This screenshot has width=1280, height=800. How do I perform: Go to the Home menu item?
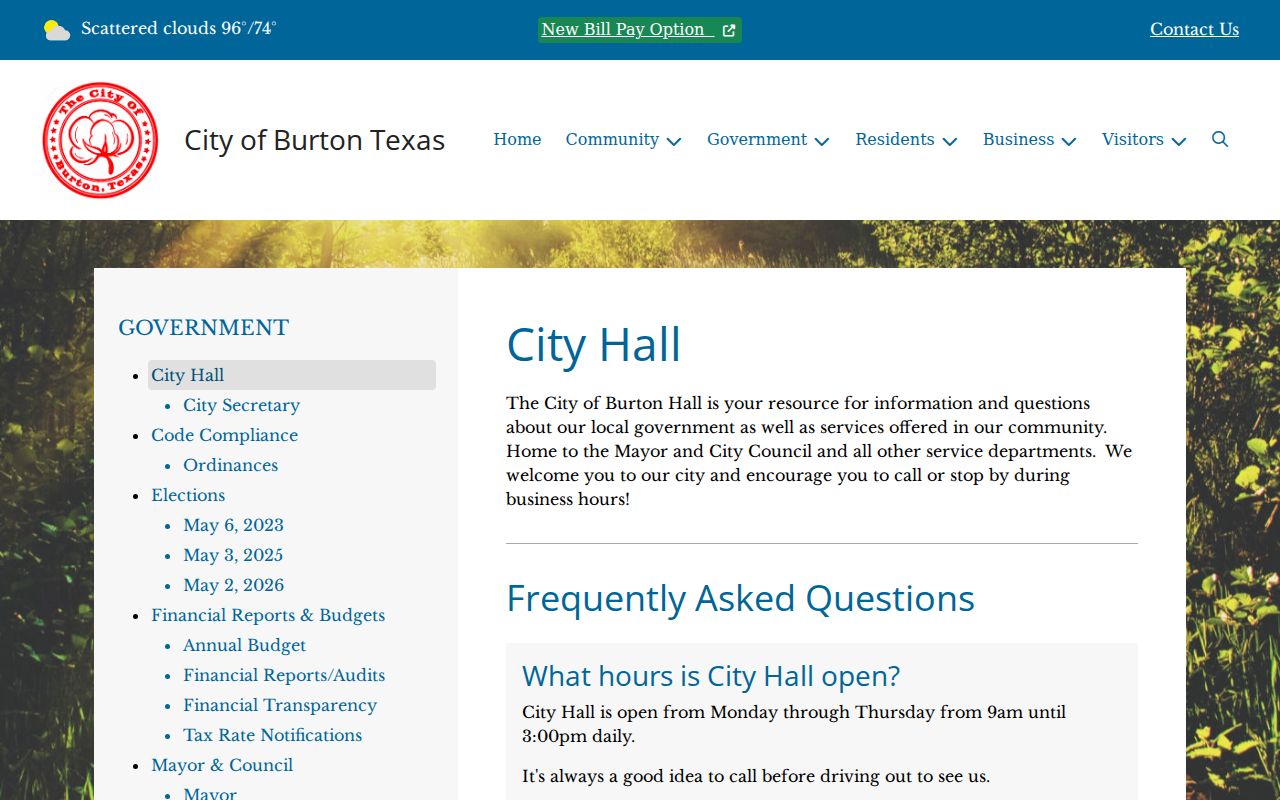tap(517, 139)
